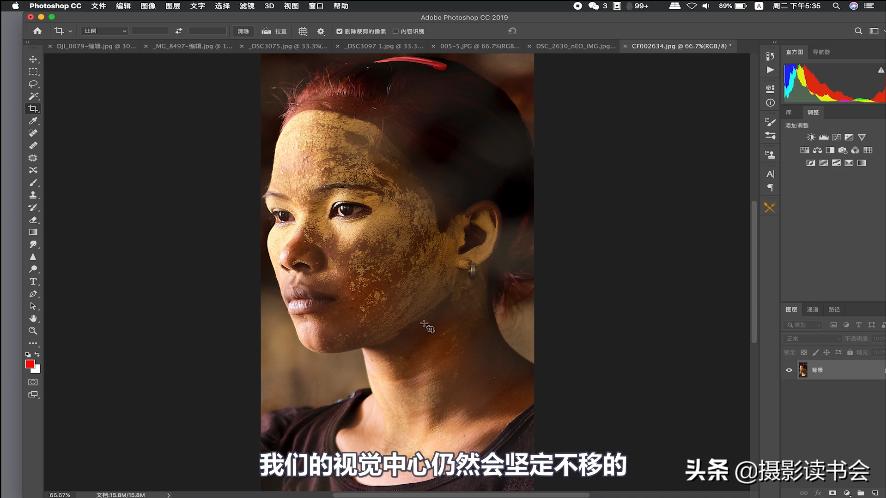Swap crop width and height arrows
Image resolution: width=886 pixels, height=498 pixels.
pos(179,31)
